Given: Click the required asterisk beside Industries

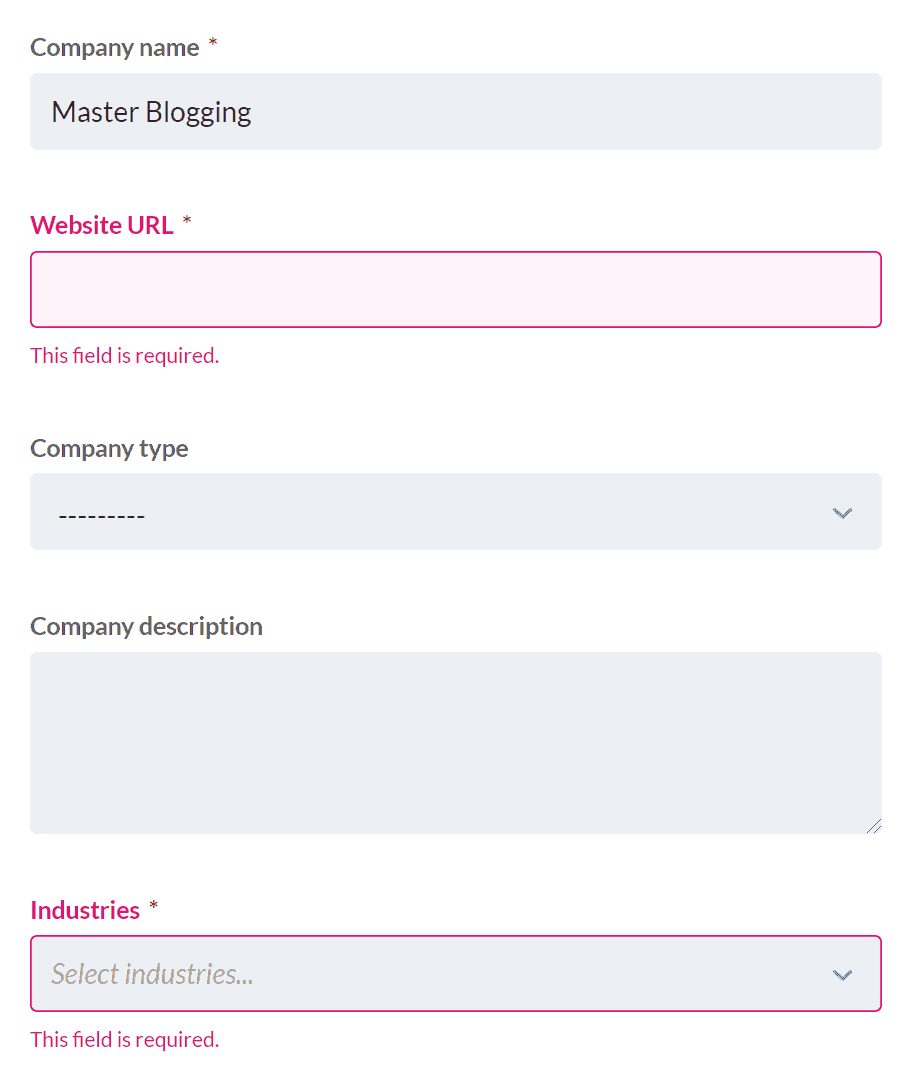Looking at the screenshot, I should 156,905.
